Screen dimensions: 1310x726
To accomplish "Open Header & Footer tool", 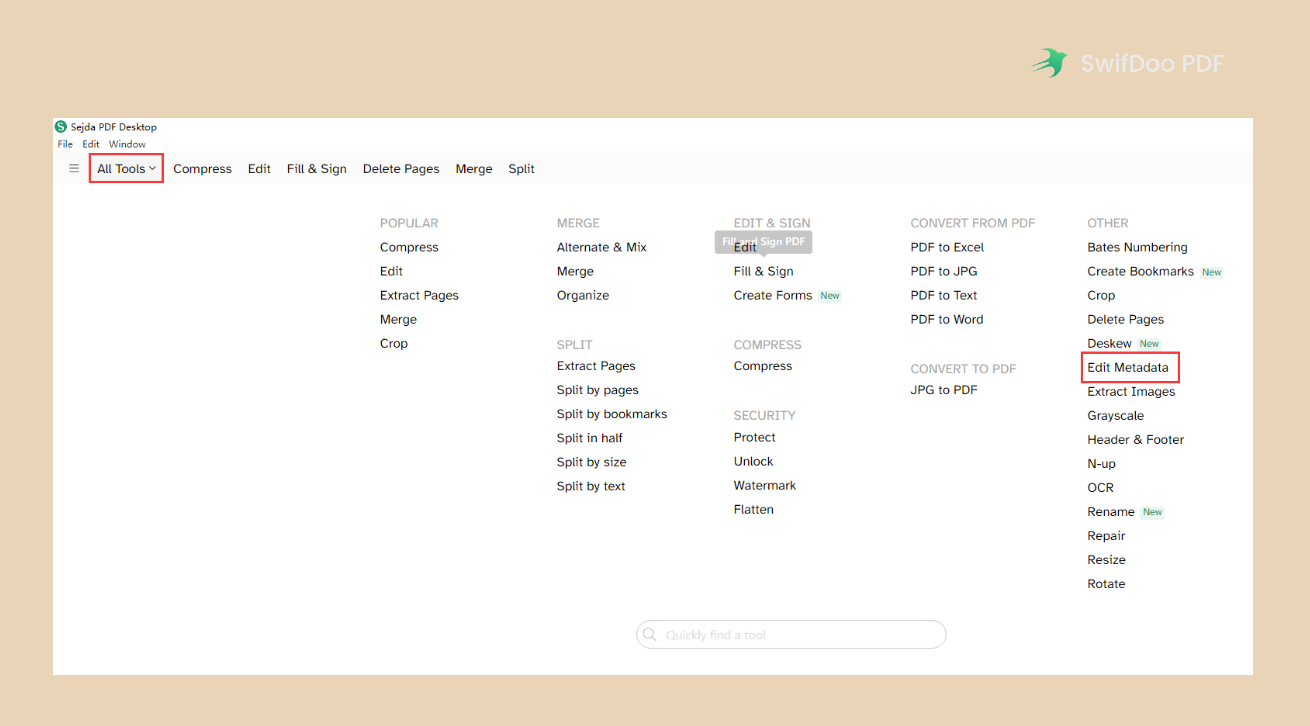I will (1136, 439).
